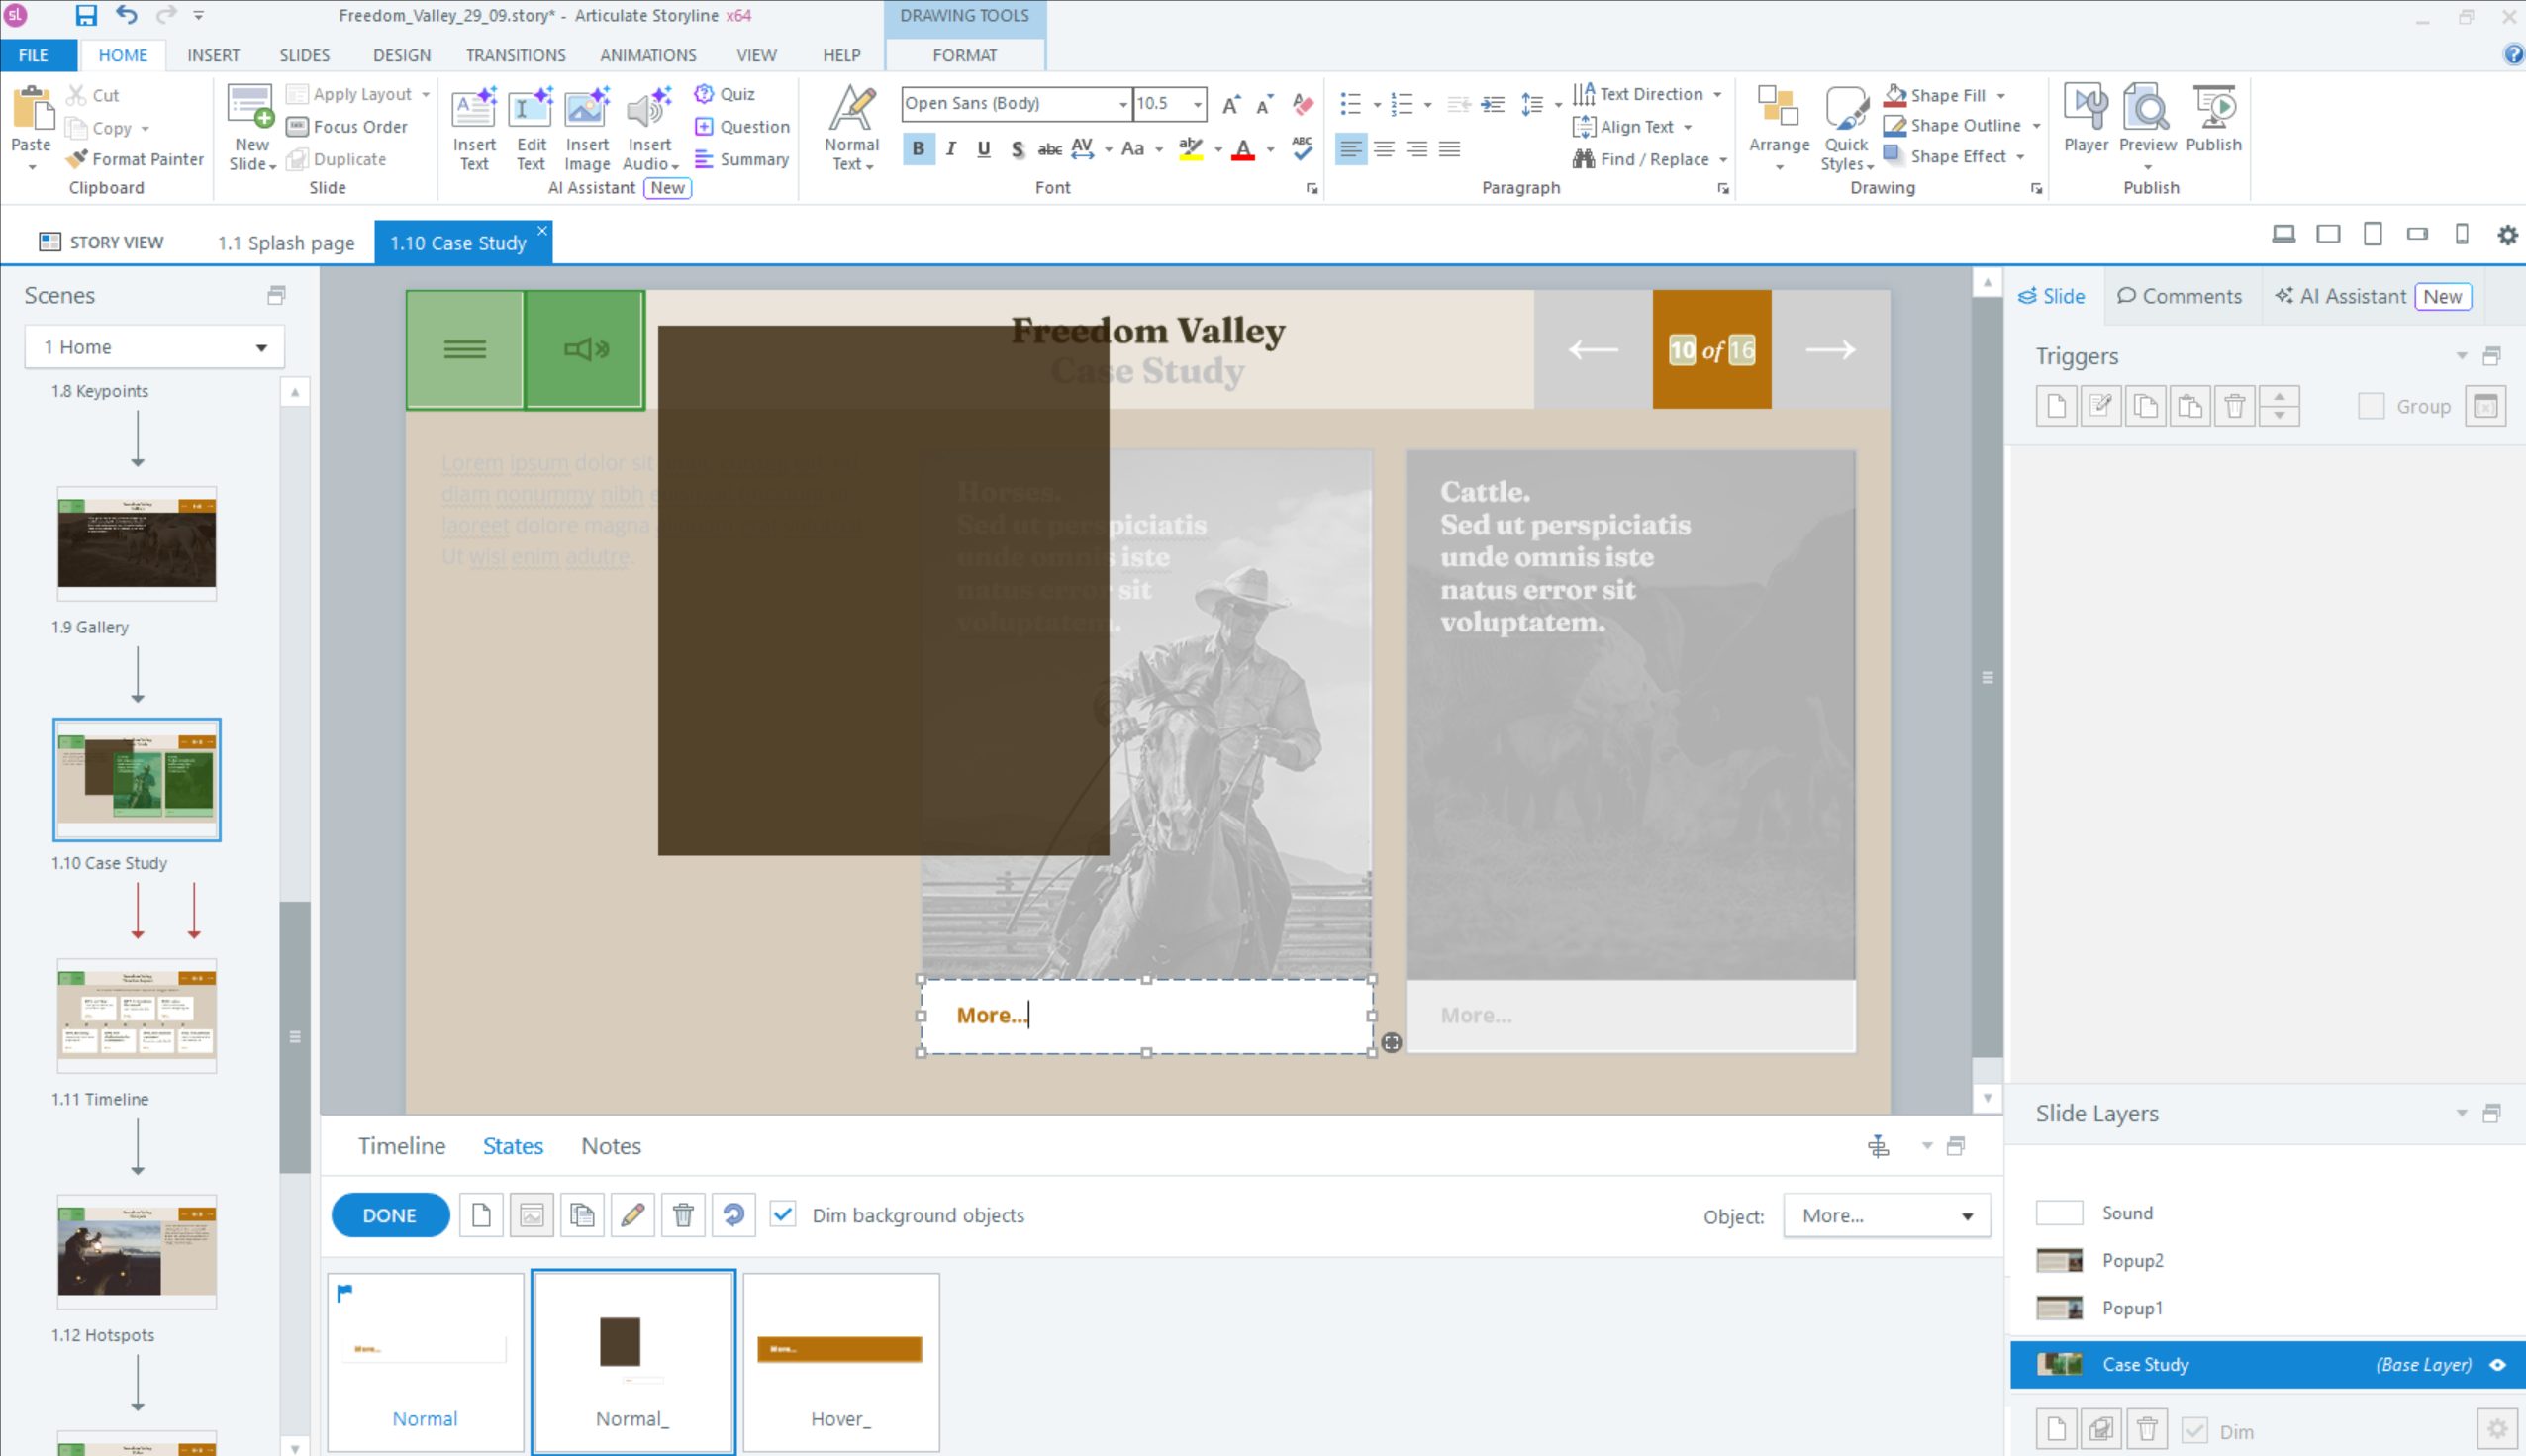The height and width of the screenshot is (1456, 2526).
Task: Click the DONE button
Action: pyautogui.click(x=390, y=1215)
